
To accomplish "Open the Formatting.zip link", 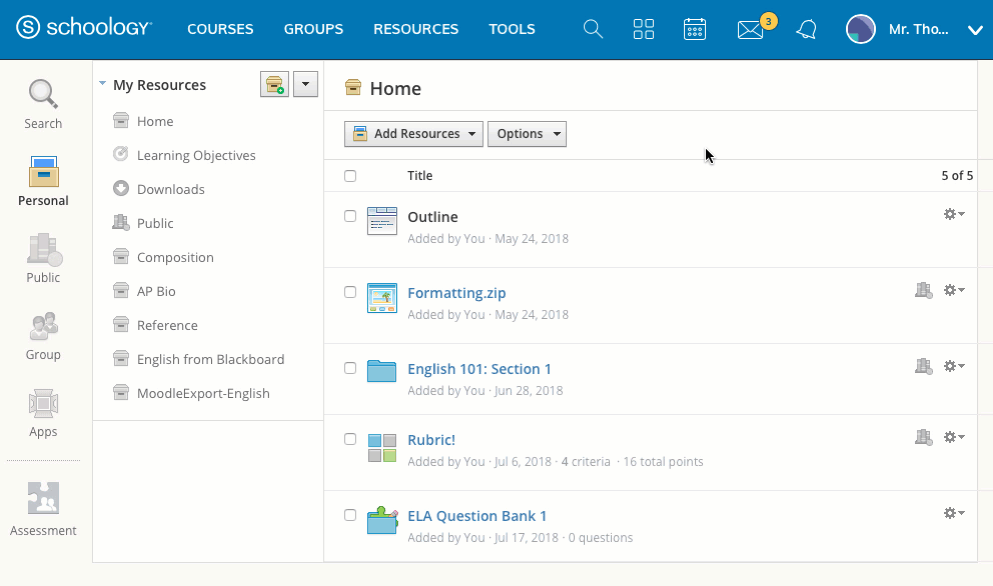I will tap(456, 293).
